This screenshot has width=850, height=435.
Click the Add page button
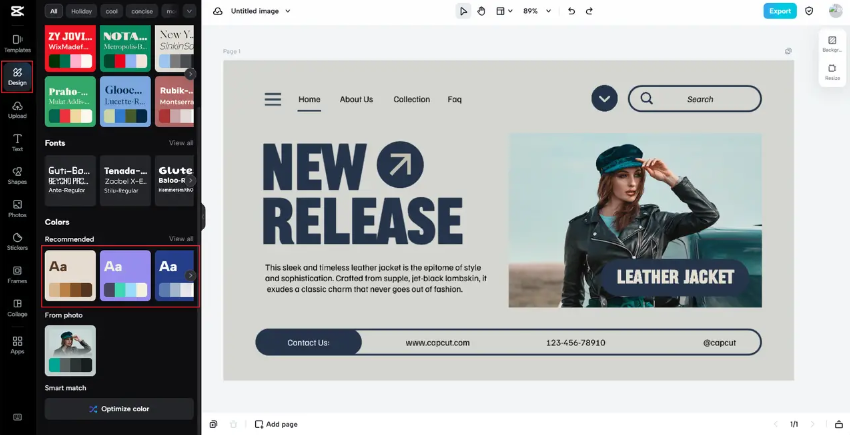click(x=276, y=424)
